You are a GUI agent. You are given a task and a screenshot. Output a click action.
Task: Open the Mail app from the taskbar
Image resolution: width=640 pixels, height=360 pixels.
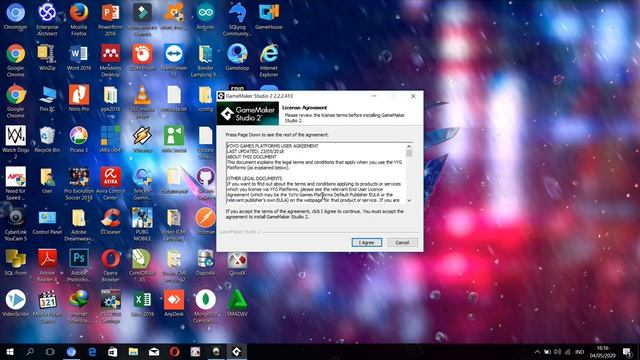pos(154,352)
